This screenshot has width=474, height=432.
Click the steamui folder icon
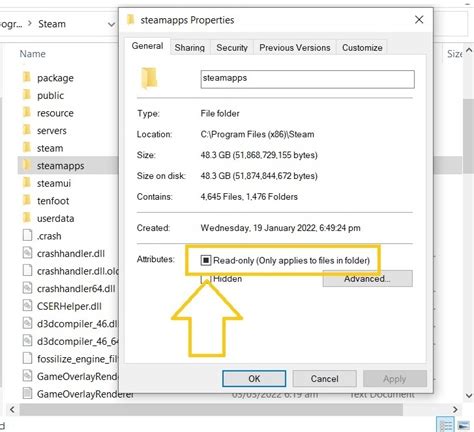(27, 183)
